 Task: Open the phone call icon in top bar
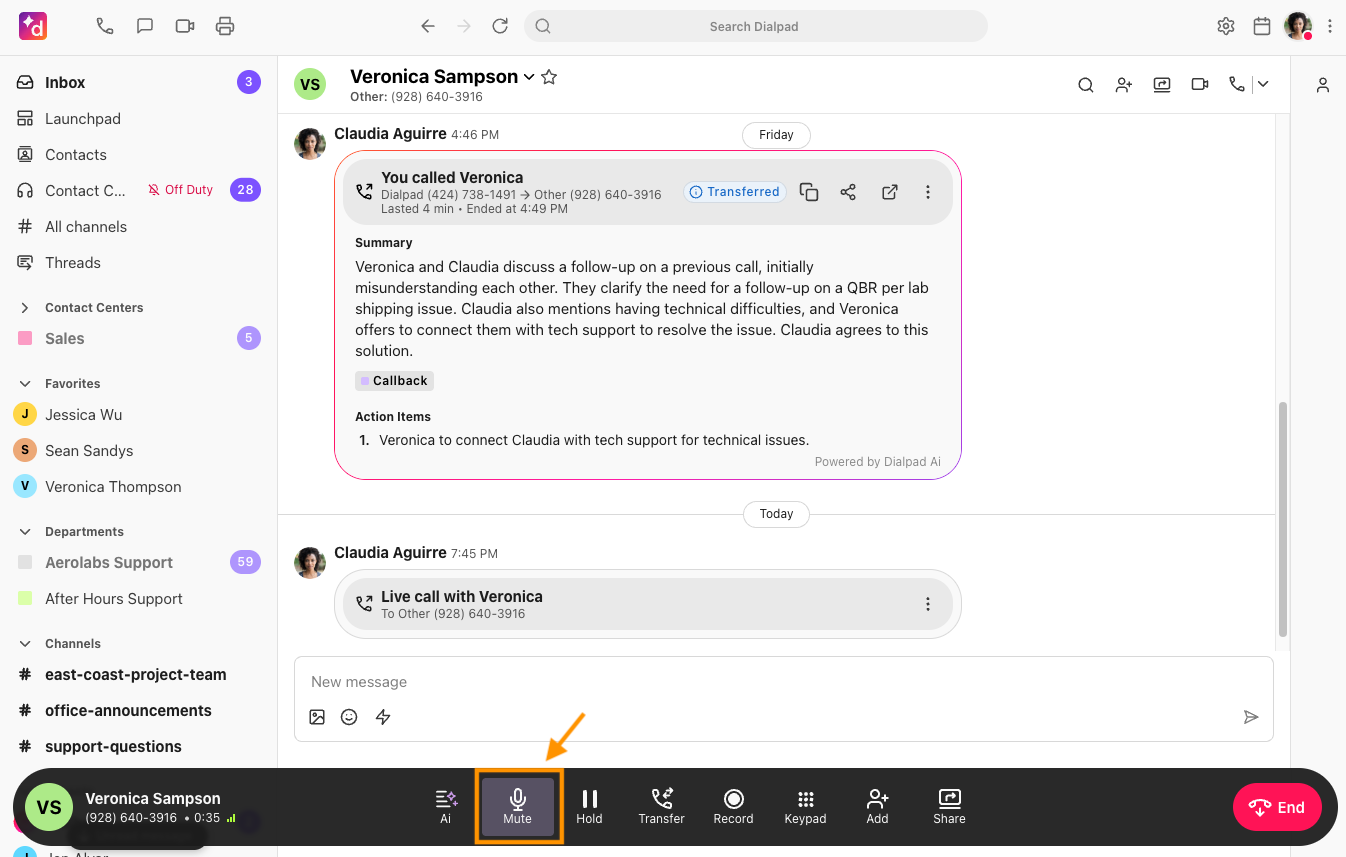pyautogui.click(x=105, y=26)
